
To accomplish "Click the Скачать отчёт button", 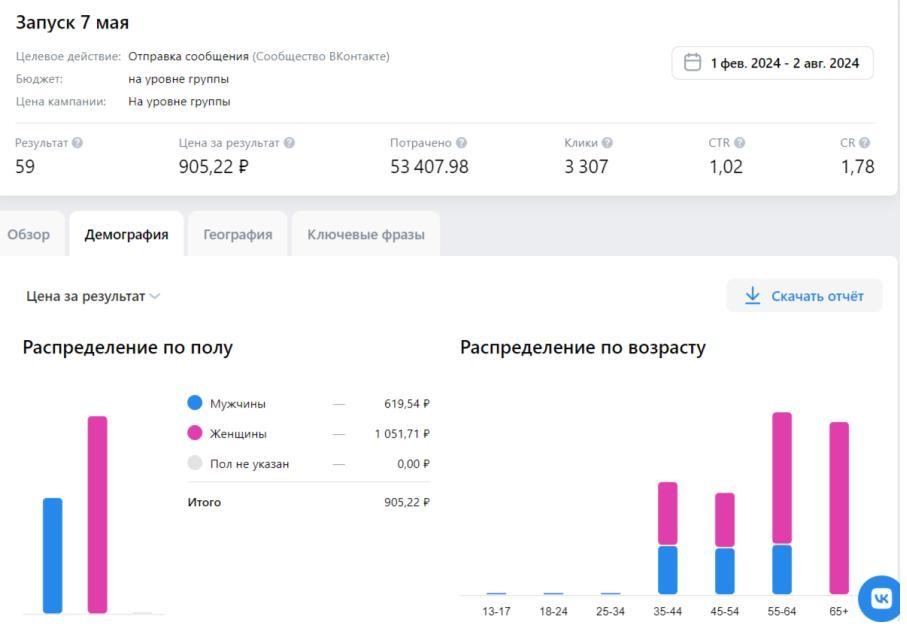I will (x=804, y=296).
